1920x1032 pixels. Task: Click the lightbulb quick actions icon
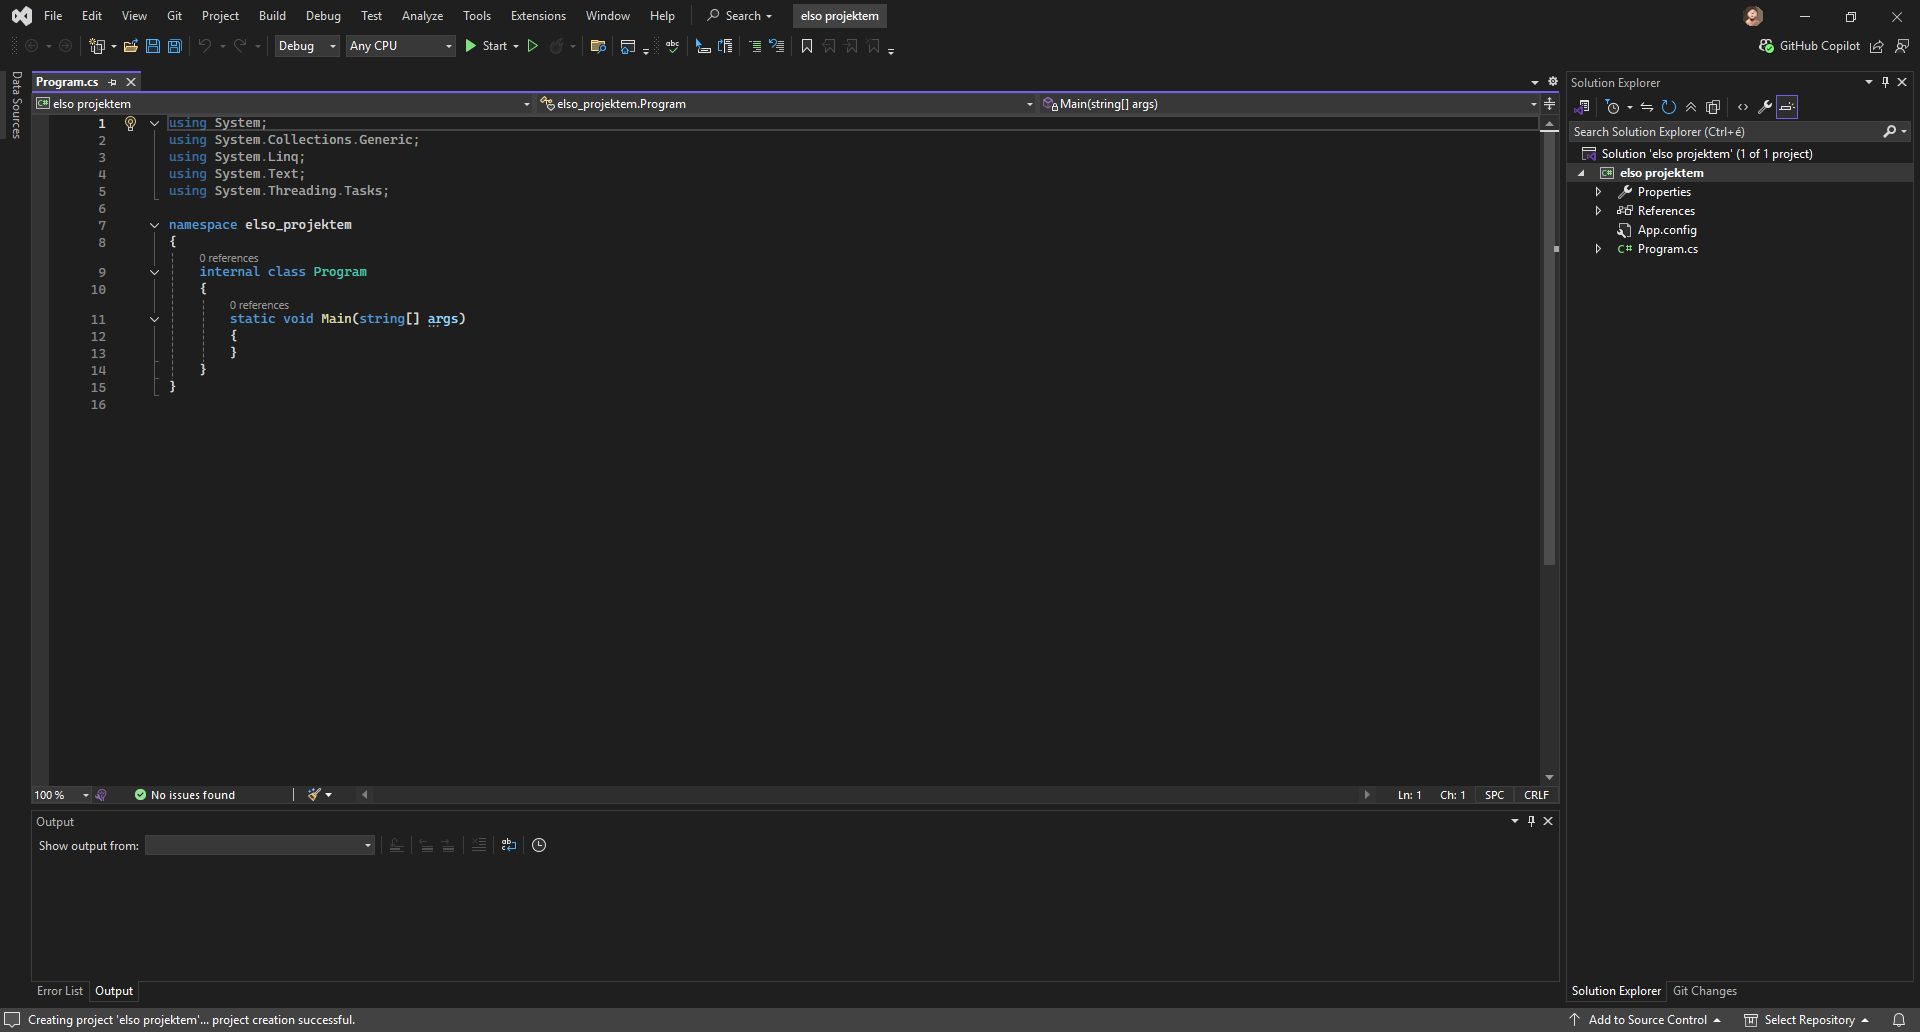click(130, 123)
